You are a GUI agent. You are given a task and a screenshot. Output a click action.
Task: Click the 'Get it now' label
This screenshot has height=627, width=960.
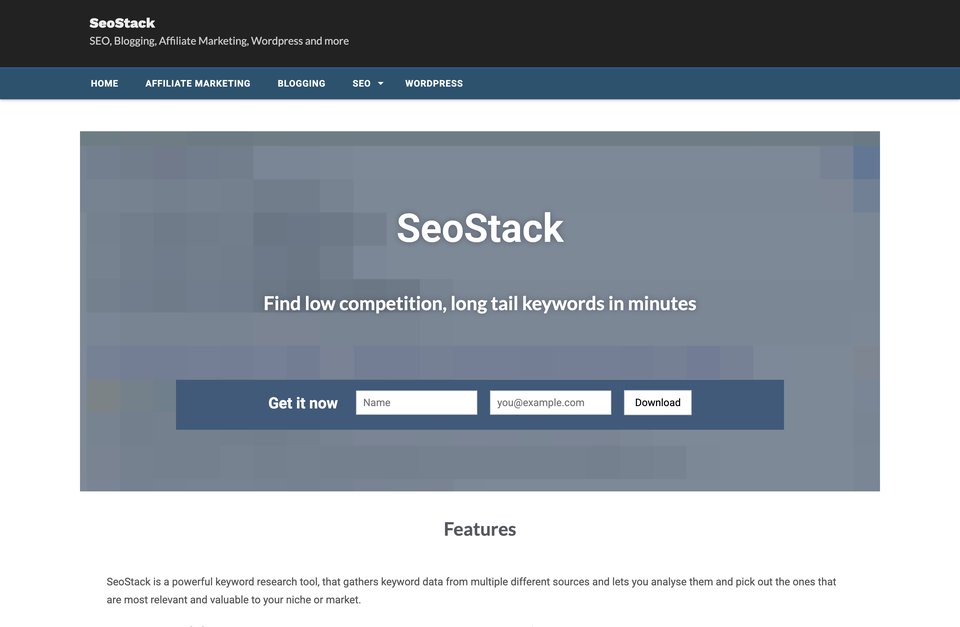pyautogui.click(x=303, y=403)
